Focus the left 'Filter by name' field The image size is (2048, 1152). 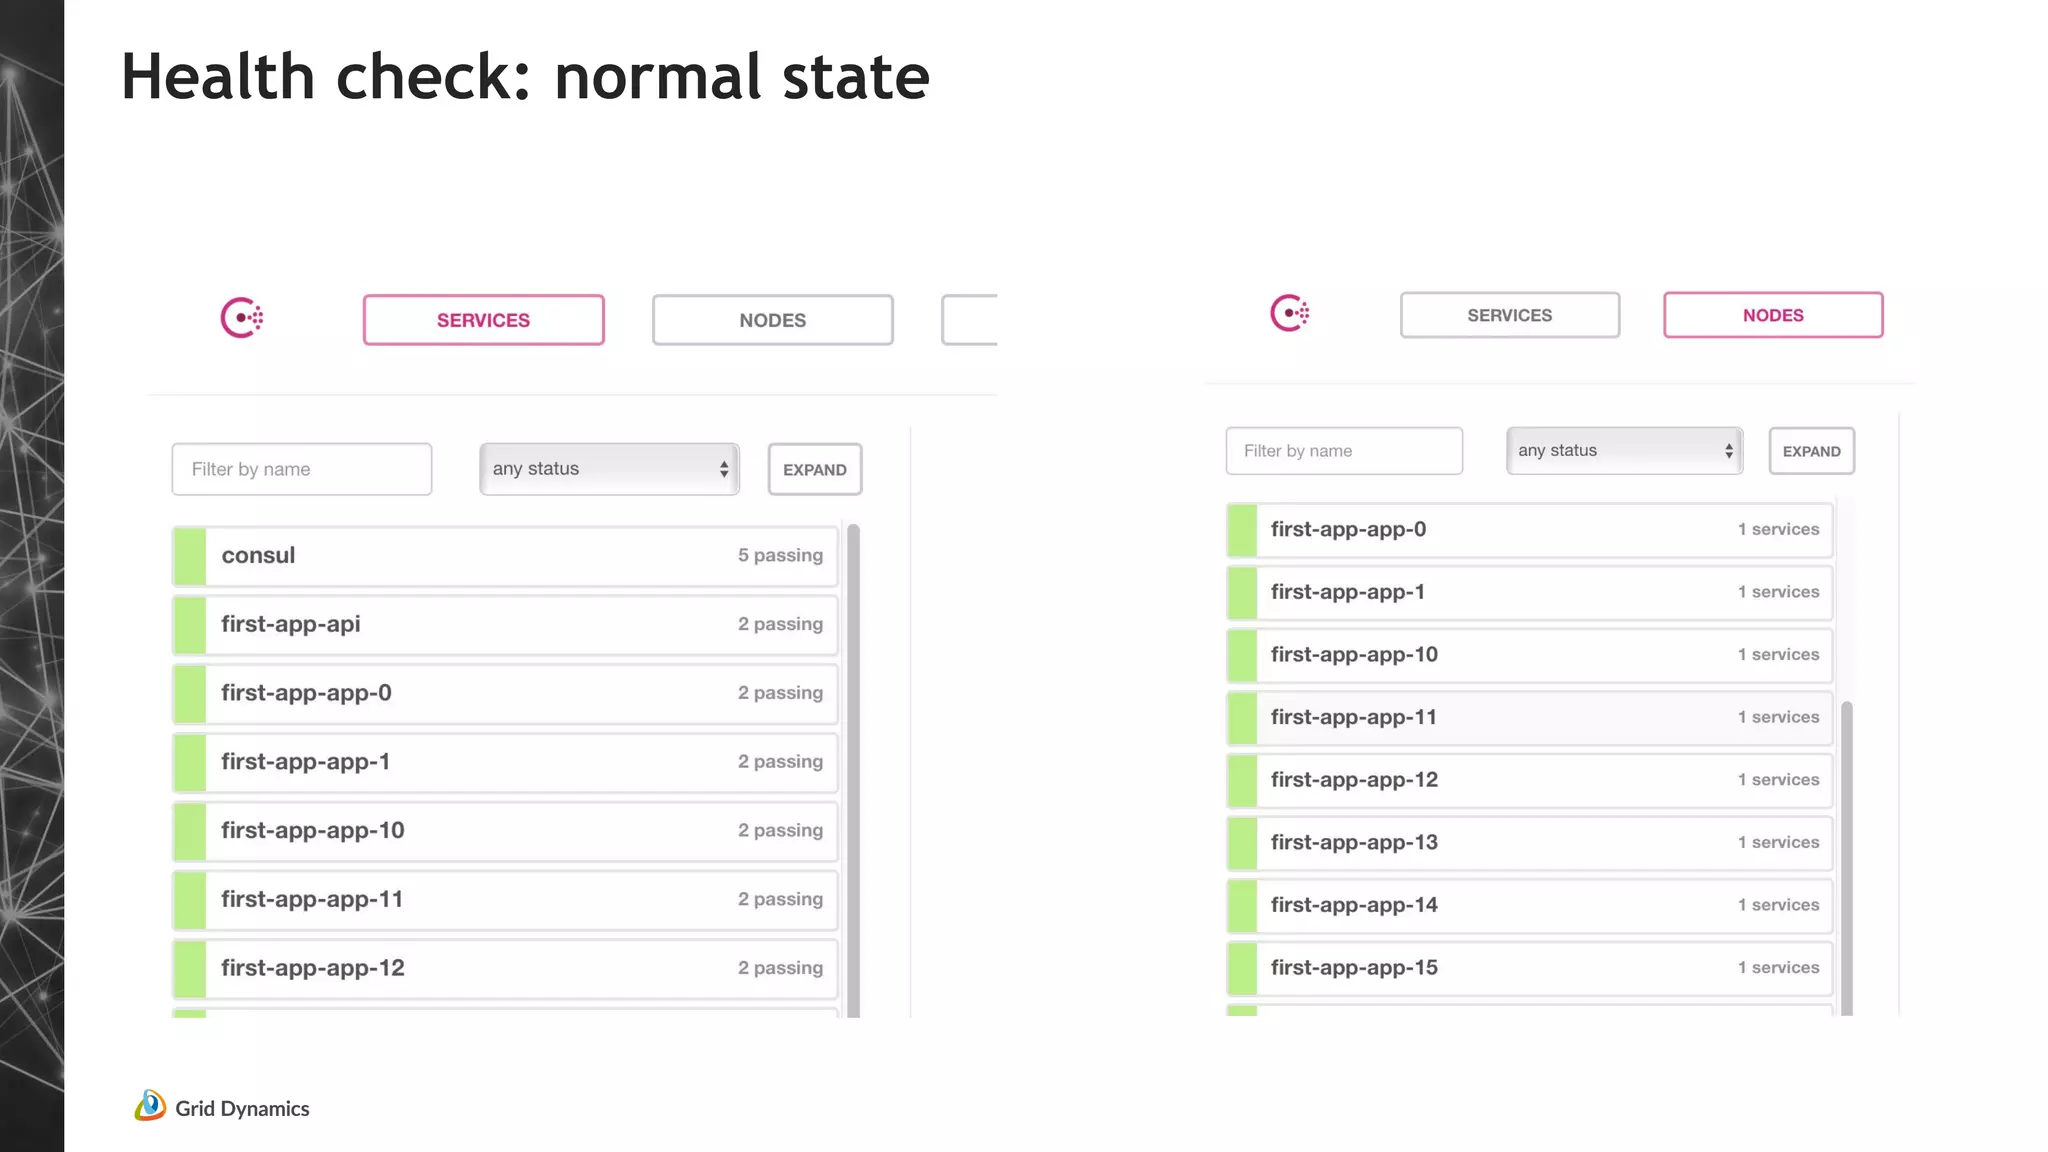(x=301, y=469)
